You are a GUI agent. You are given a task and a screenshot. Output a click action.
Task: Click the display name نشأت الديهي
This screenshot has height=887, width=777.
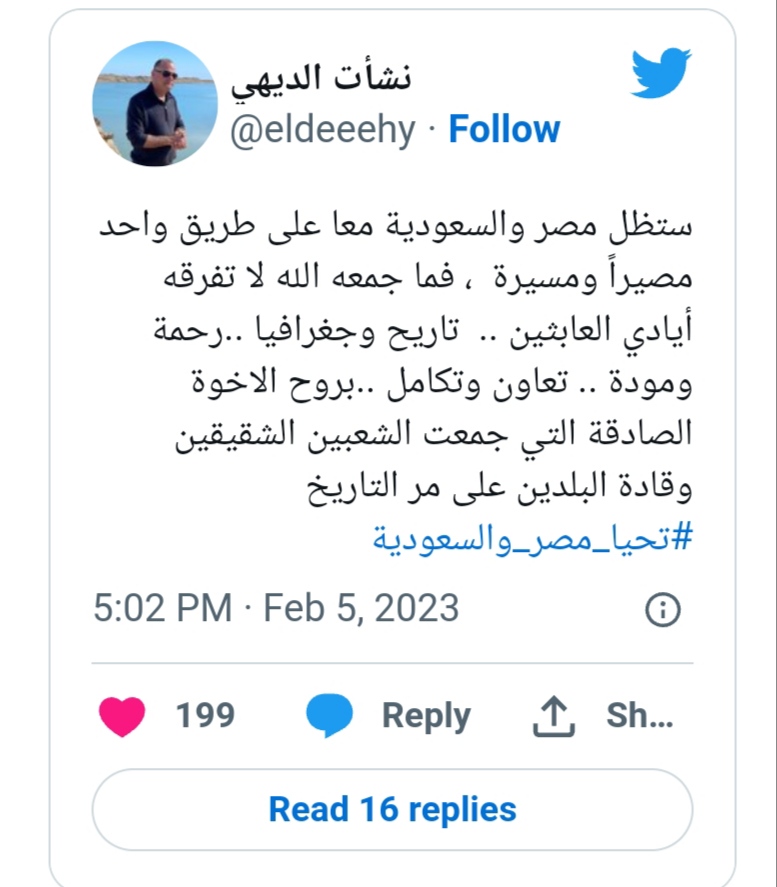point(321,80)
